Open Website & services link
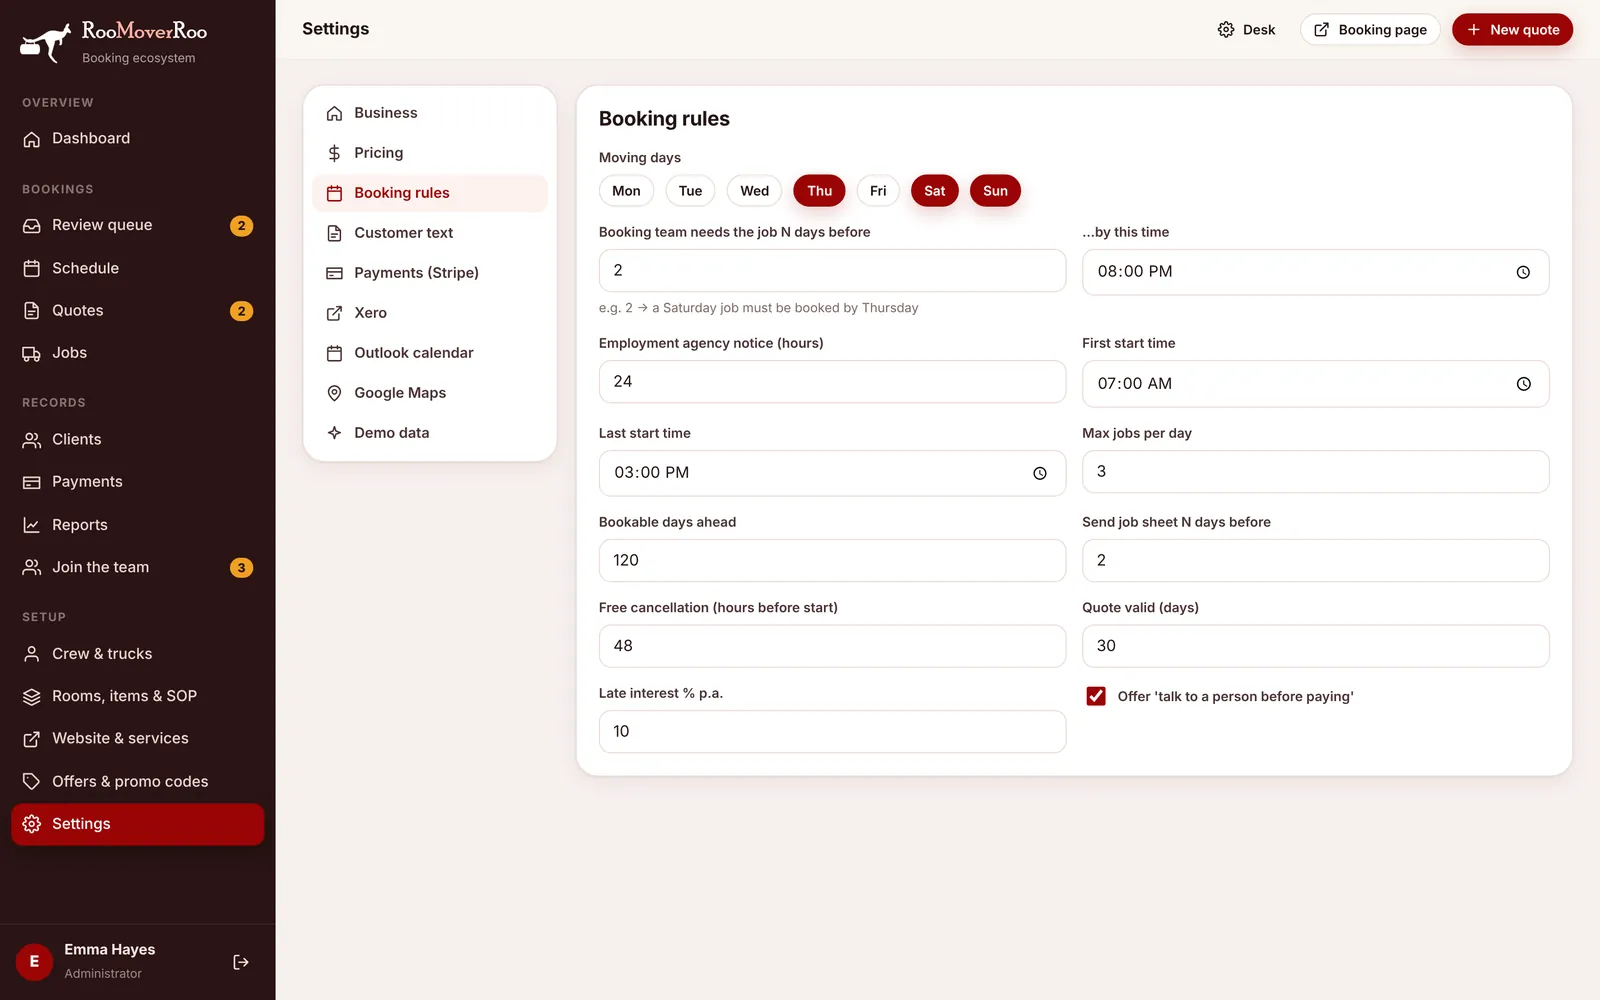 [137, 739]
